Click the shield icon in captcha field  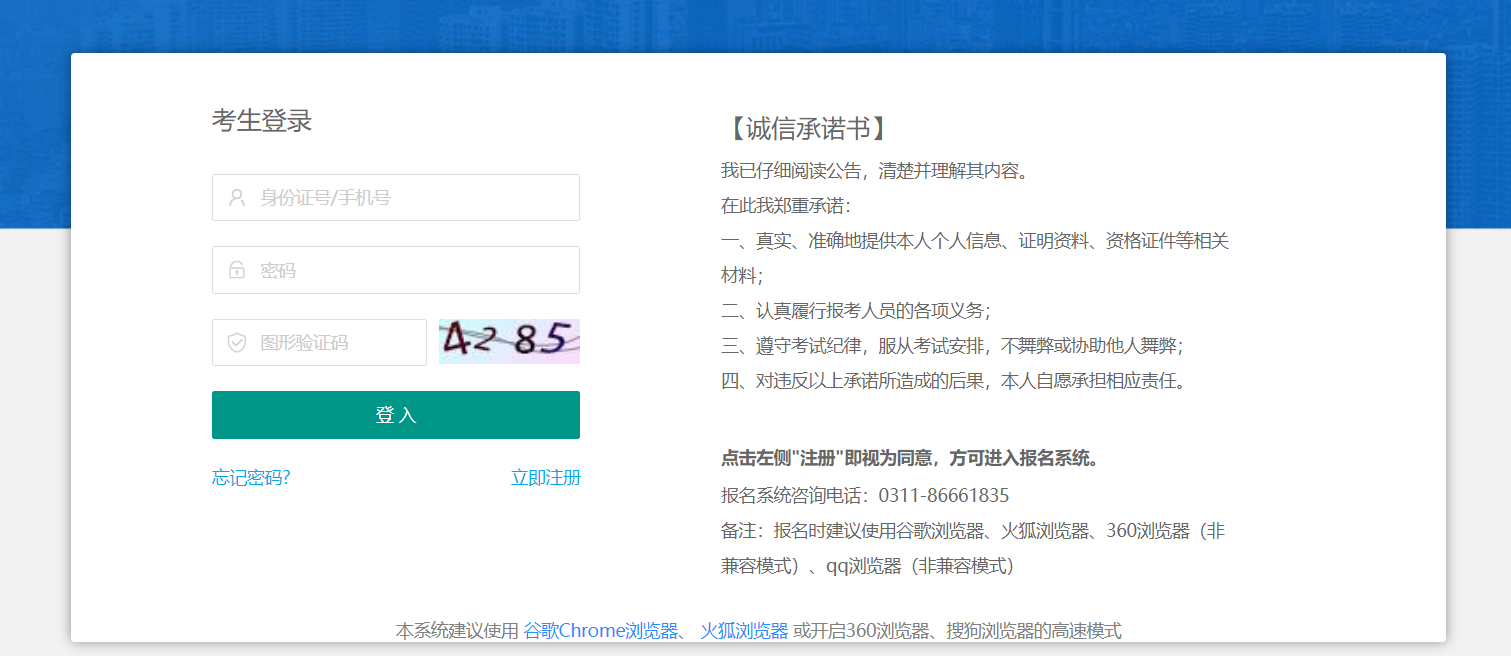(x=237, y=343)
